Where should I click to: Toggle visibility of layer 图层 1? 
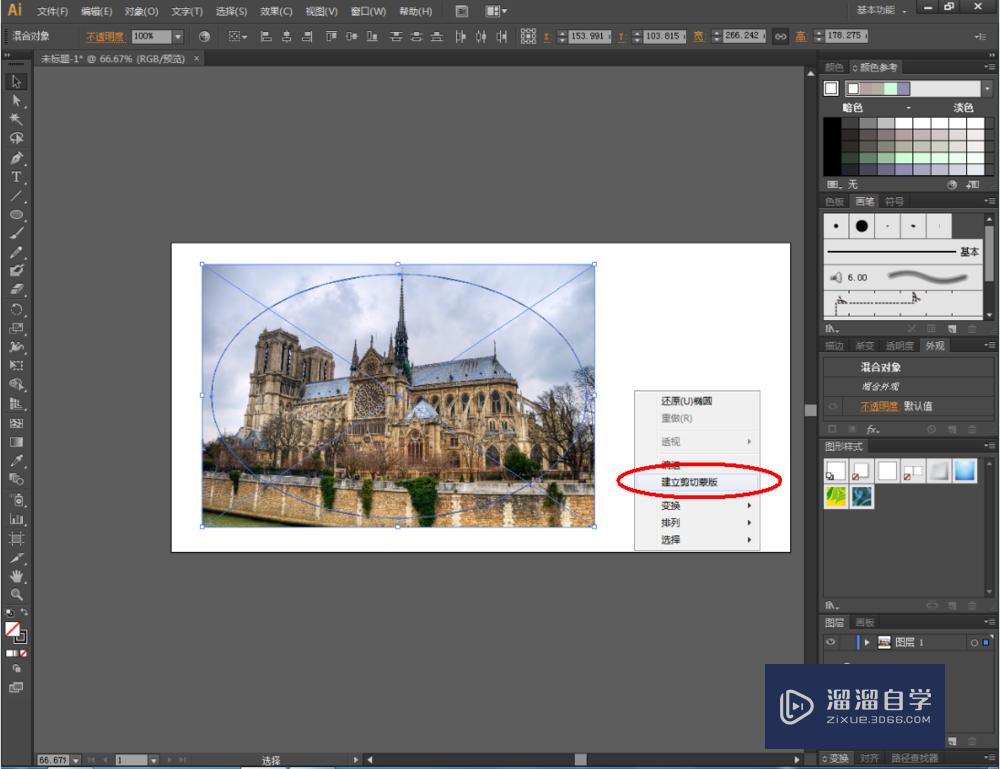tap(831, 642)
